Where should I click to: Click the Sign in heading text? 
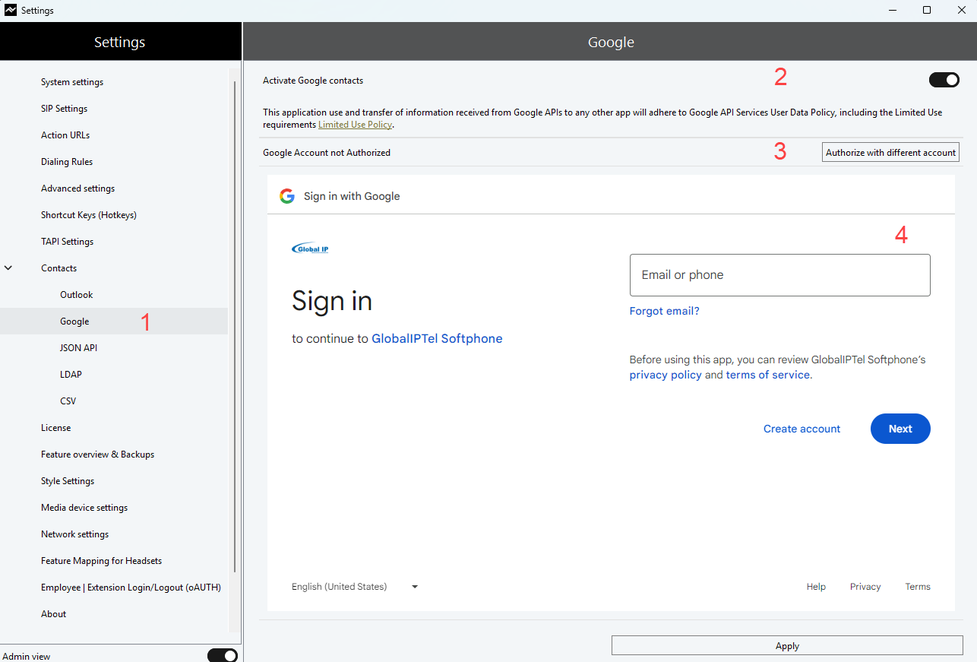(x=332, y=301)
